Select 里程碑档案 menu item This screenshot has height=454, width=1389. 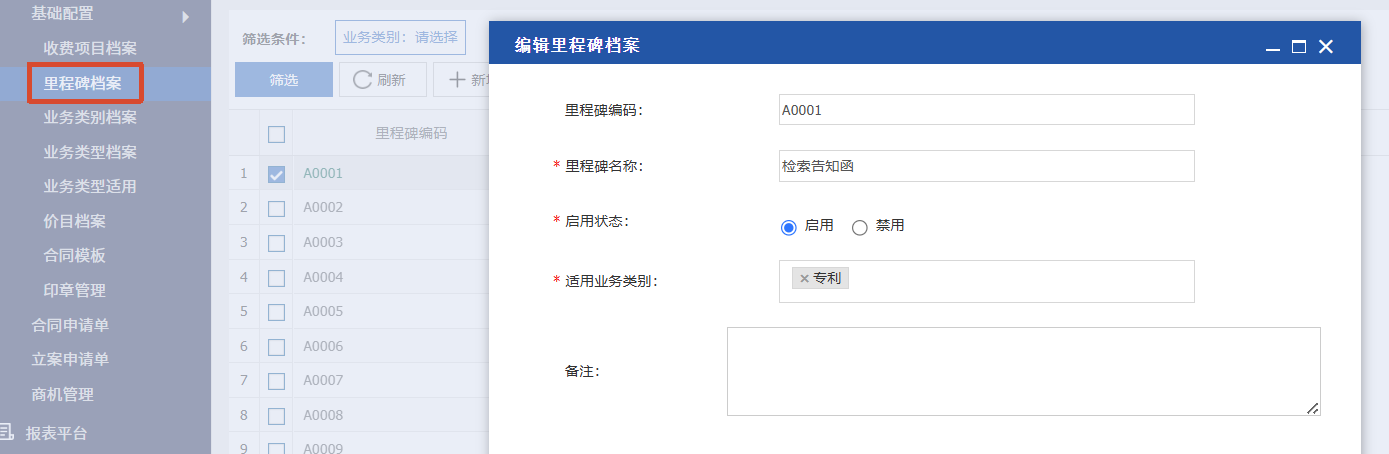[x=83, y=83]
